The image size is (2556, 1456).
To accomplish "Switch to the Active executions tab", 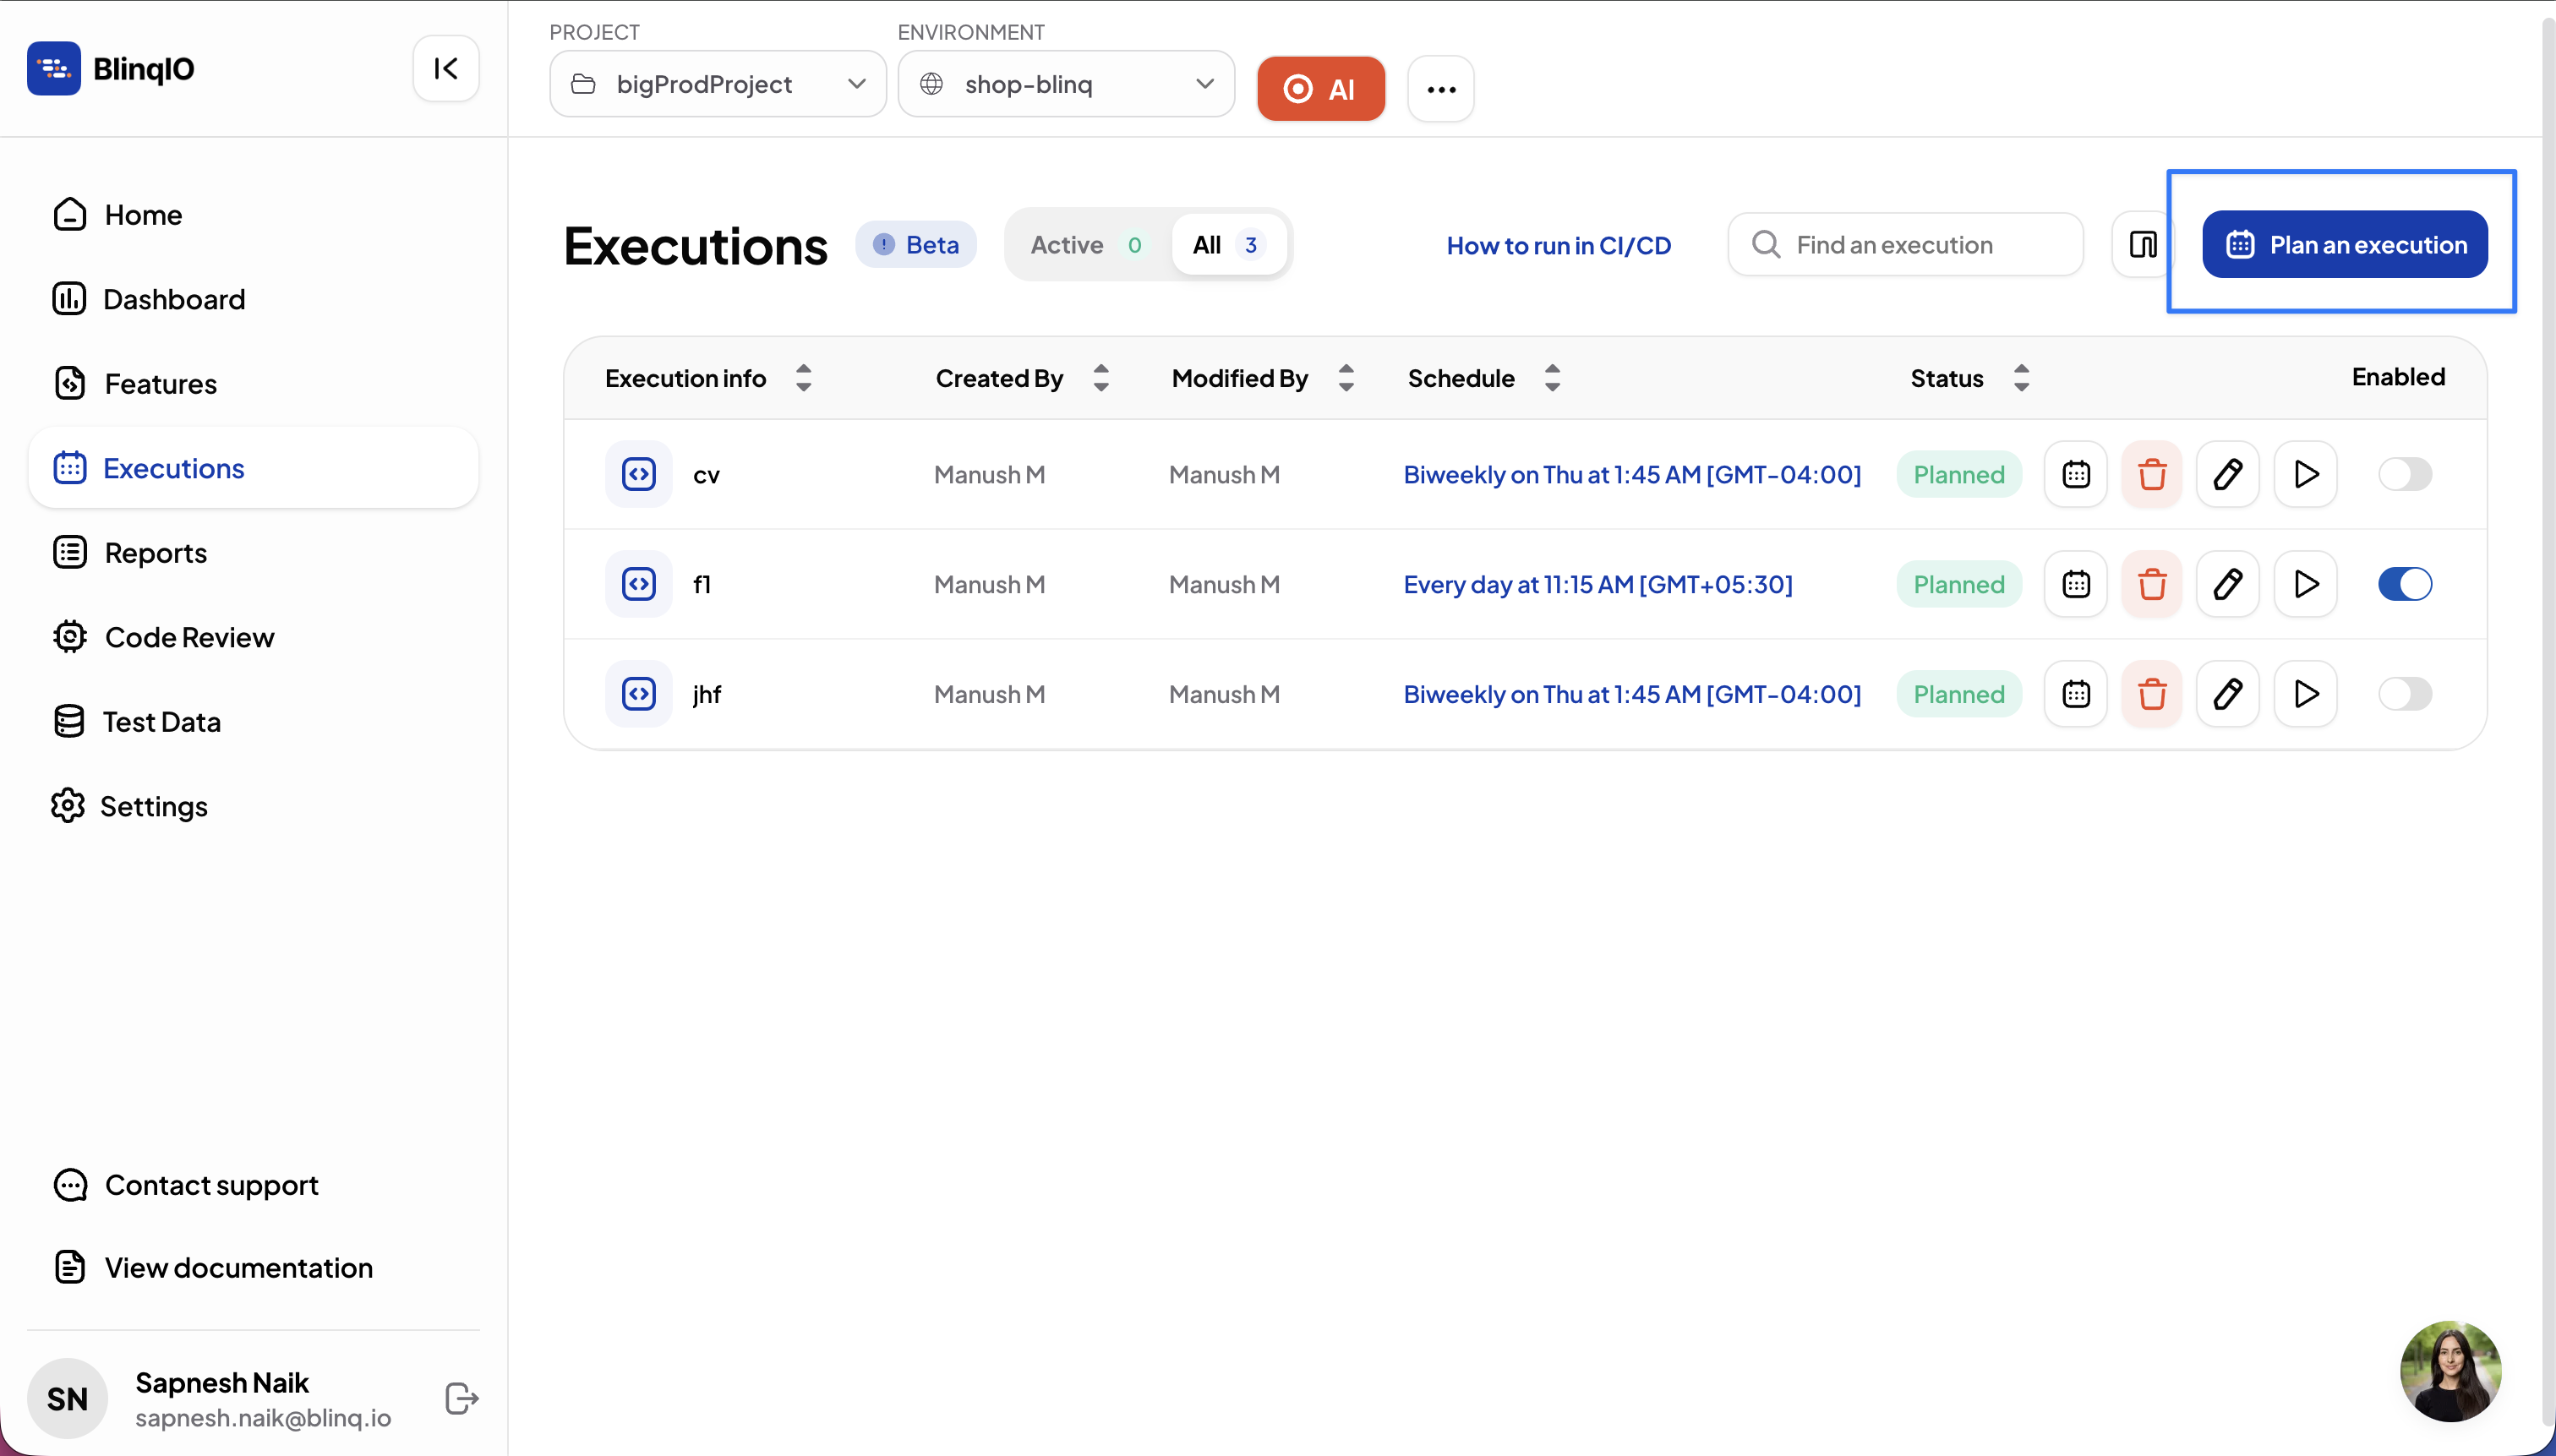I will 1086,245.
